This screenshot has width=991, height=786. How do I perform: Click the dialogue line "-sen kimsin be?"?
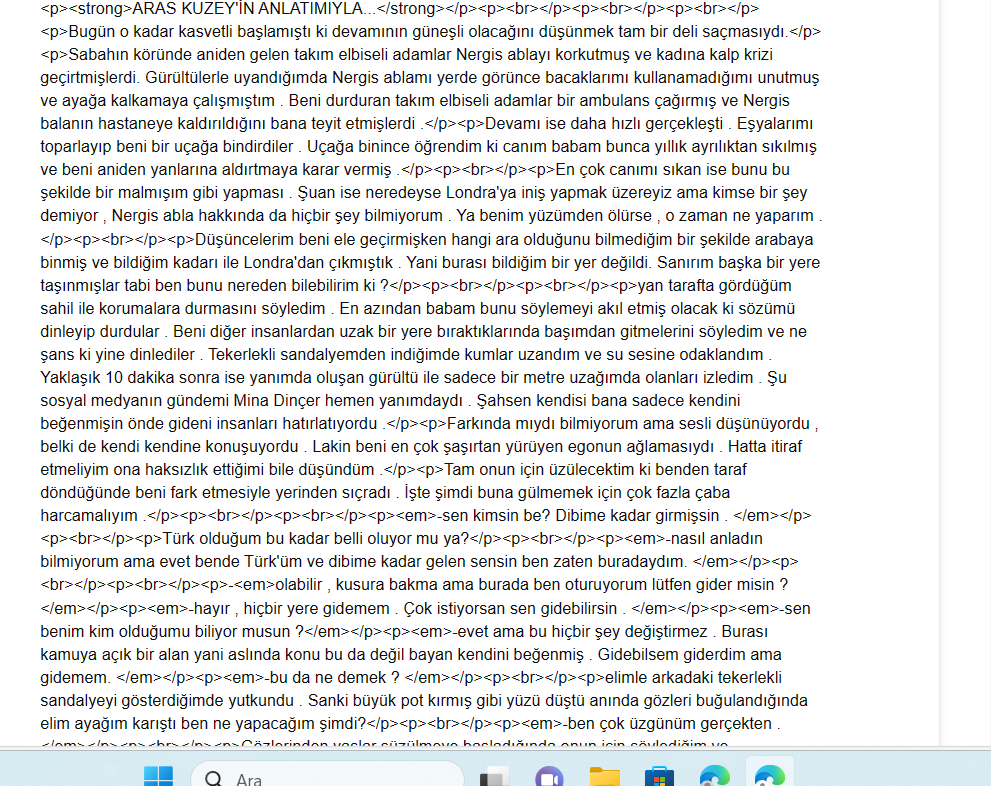pos(494,516)
